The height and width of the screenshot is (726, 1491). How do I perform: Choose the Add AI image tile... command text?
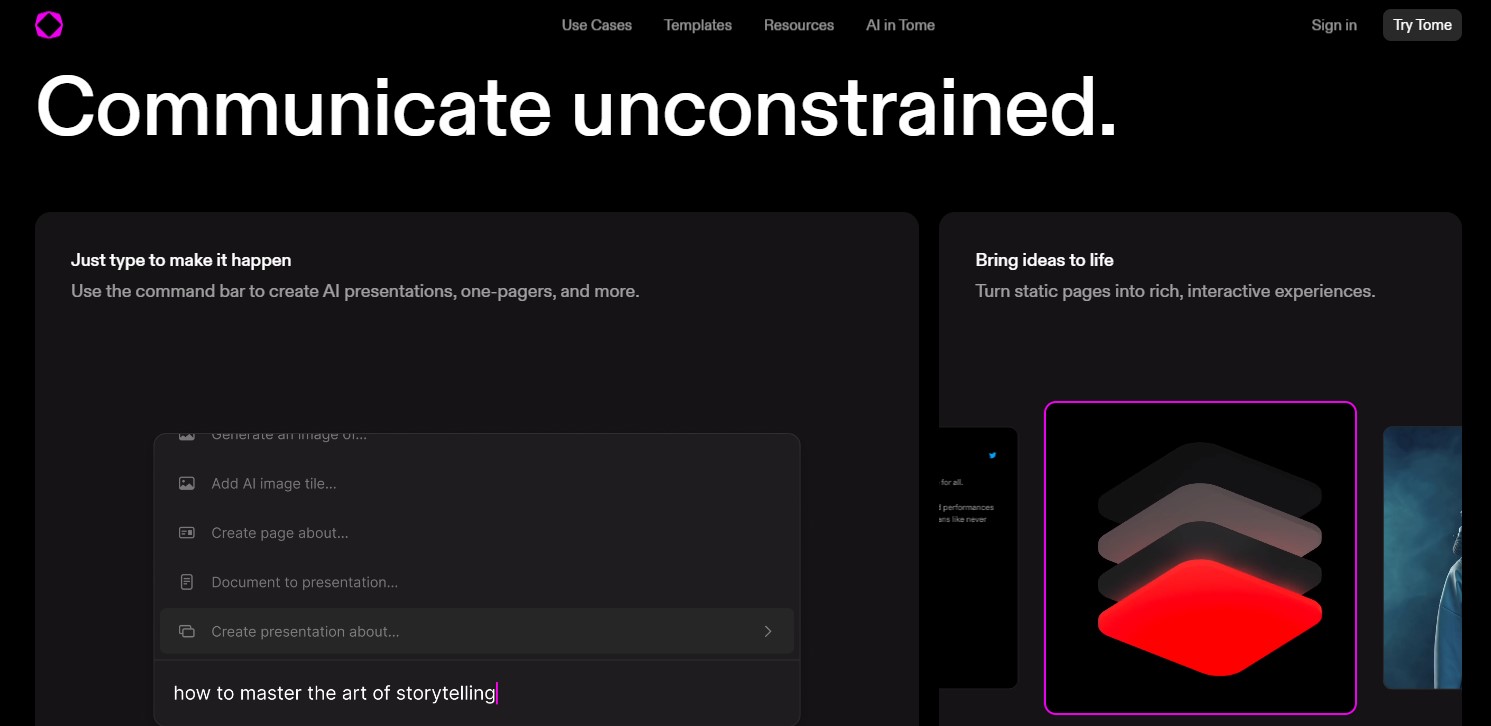[x=273, y=483]
